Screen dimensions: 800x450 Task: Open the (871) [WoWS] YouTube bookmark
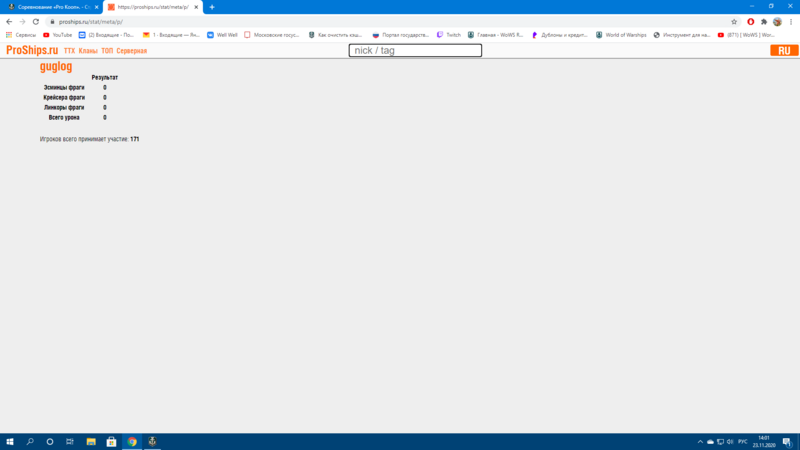746,35
